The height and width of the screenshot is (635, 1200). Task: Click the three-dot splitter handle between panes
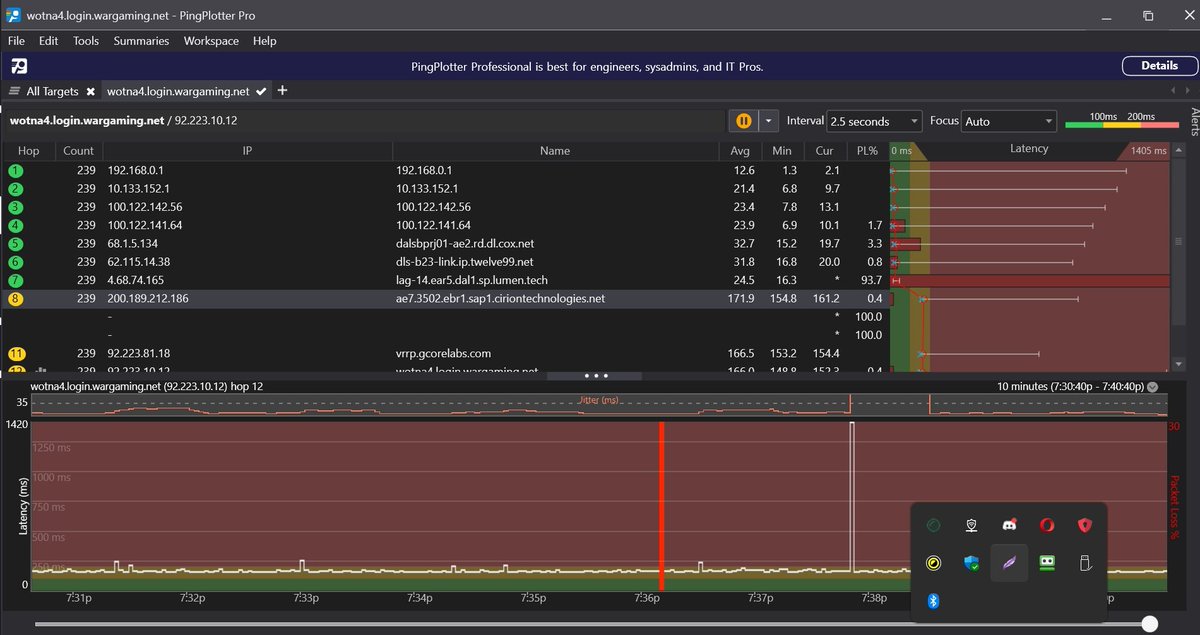tap(596, 376)
